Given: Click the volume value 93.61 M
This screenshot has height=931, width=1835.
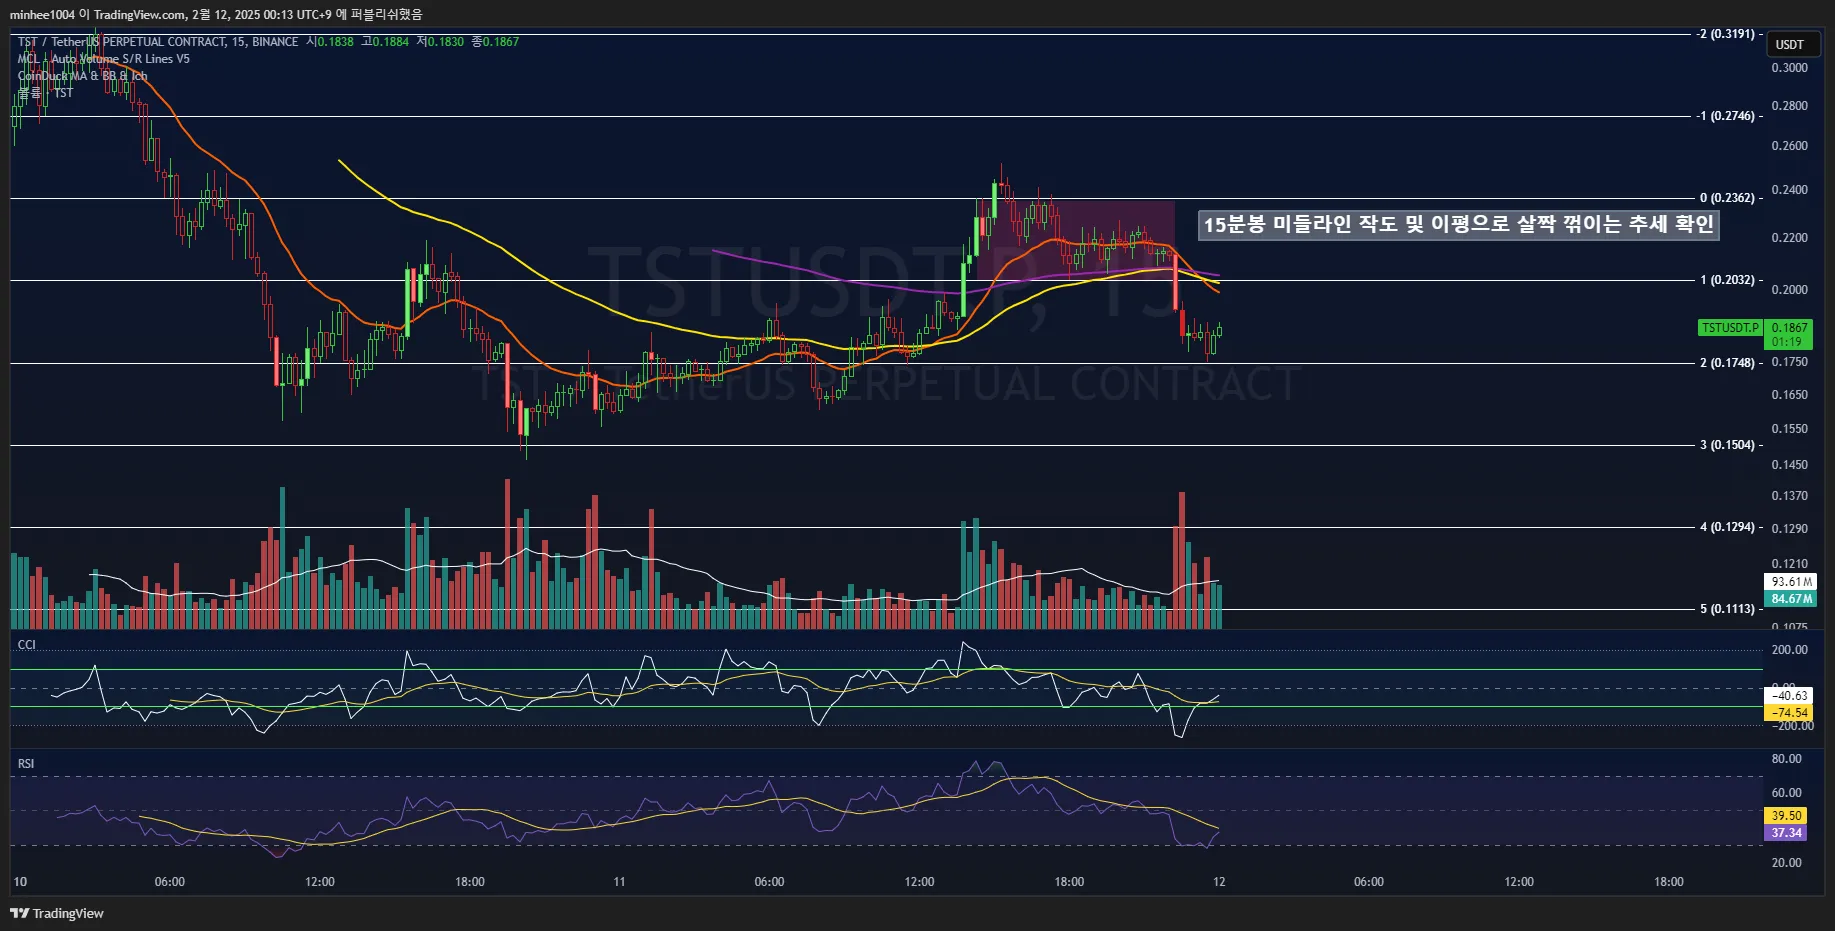Looking at the screenshot, I should 1790,582.
